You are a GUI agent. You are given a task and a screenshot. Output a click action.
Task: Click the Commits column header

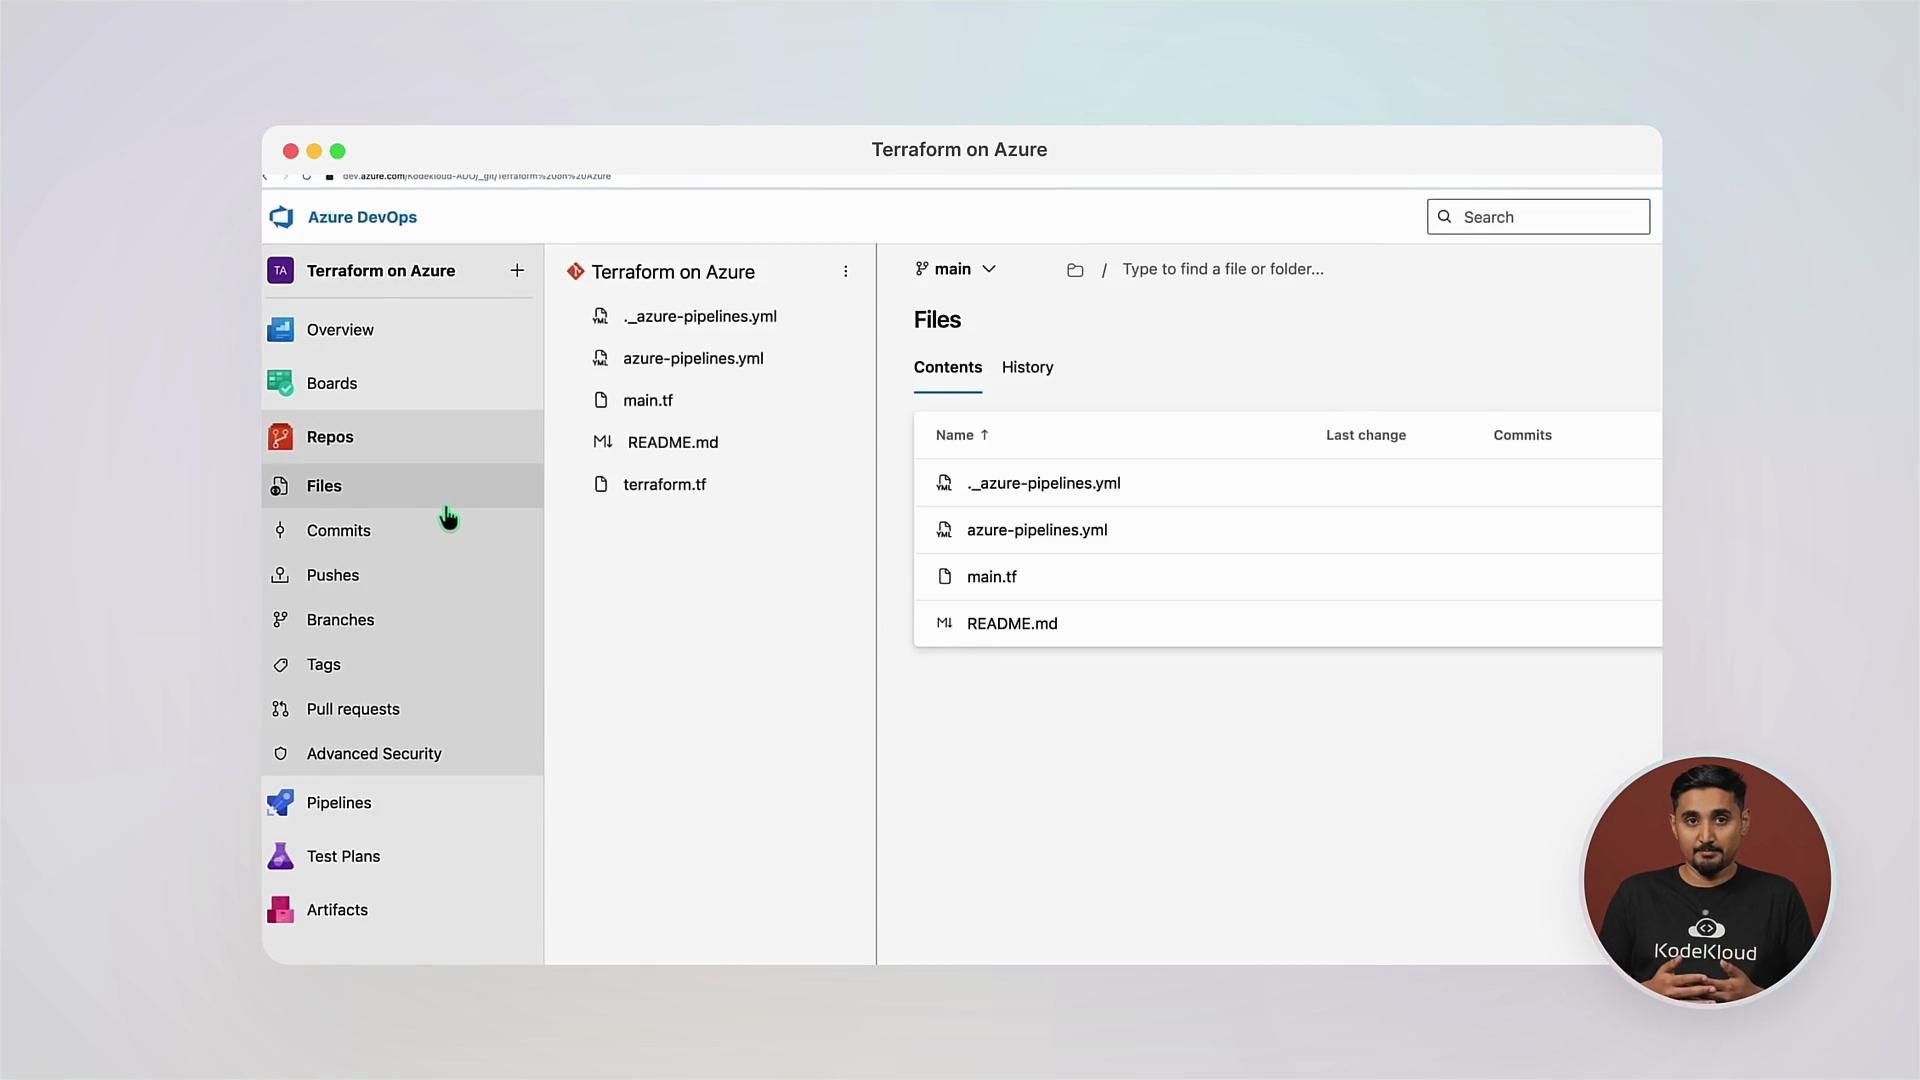[1522, 435]
